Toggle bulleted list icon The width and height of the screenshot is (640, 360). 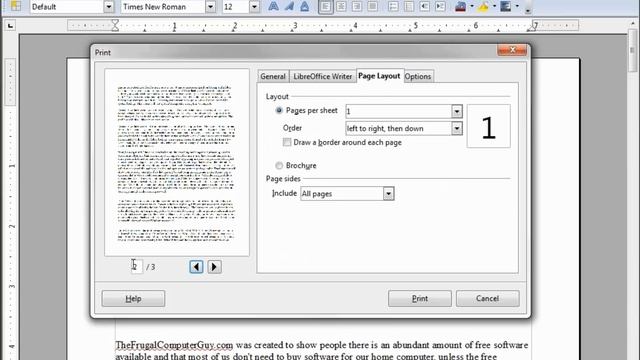pyautogui.click(x=409, y=7)
